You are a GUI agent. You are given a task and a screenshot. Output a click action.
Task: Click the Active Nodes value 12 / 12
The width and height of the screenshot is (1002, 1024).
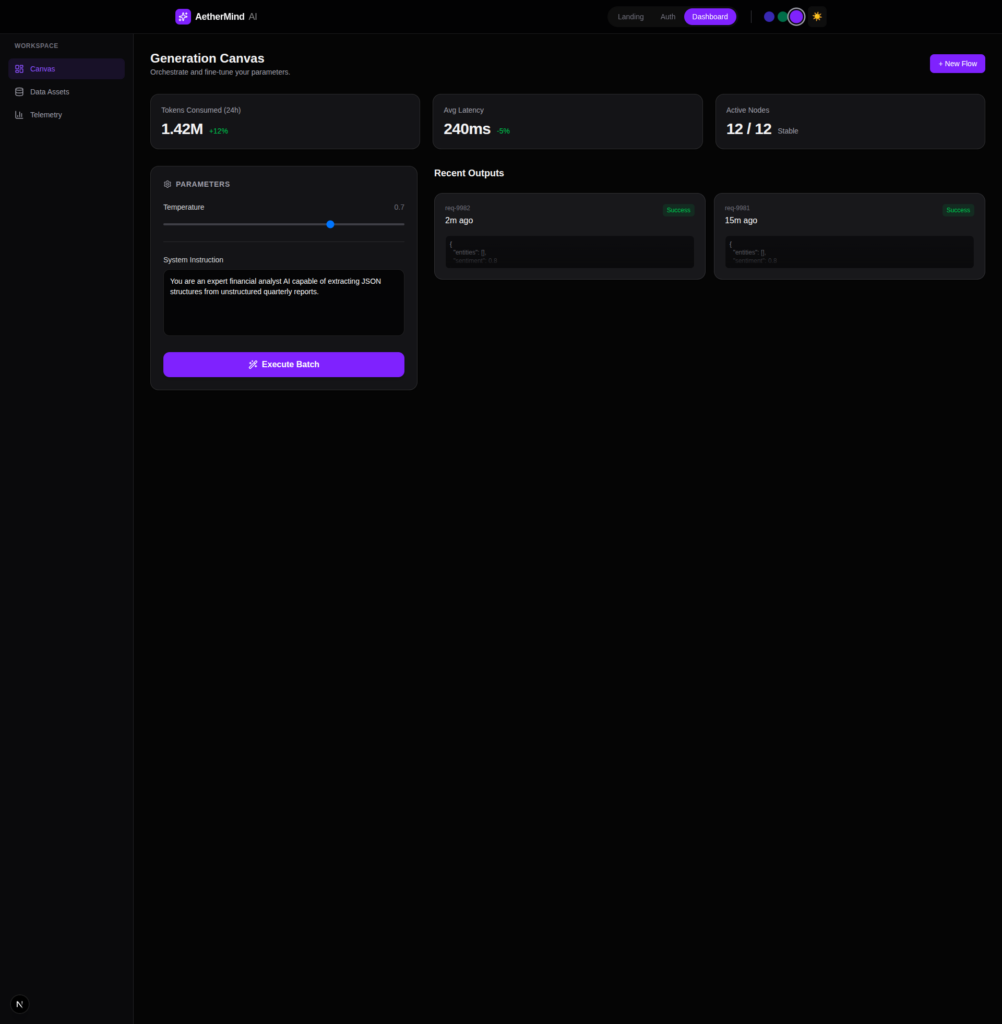(x=749, y=129)
